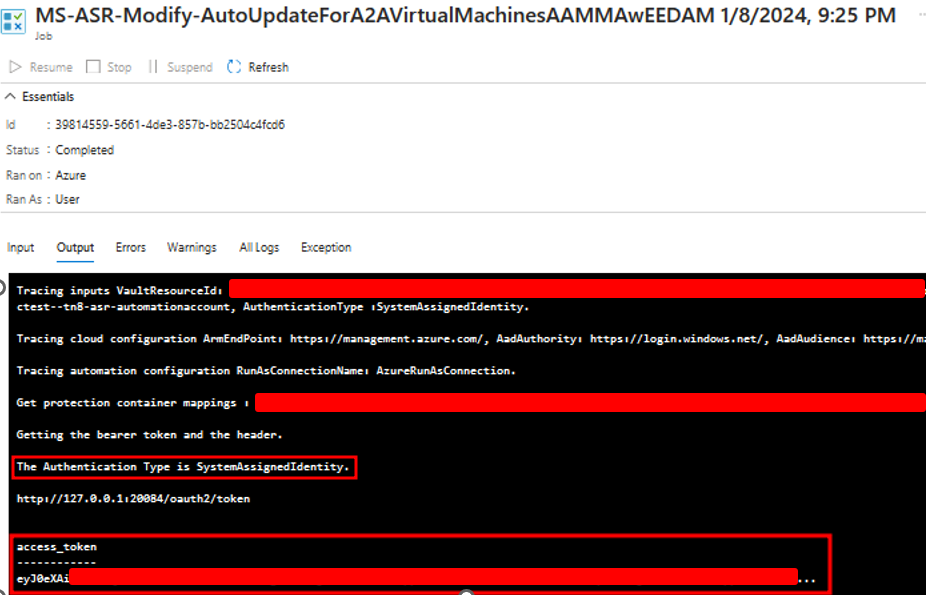The height and width of the screenshot is (596, 926).
Task: Suspend the job via Suspend label
Action: (x=190, y=67)
